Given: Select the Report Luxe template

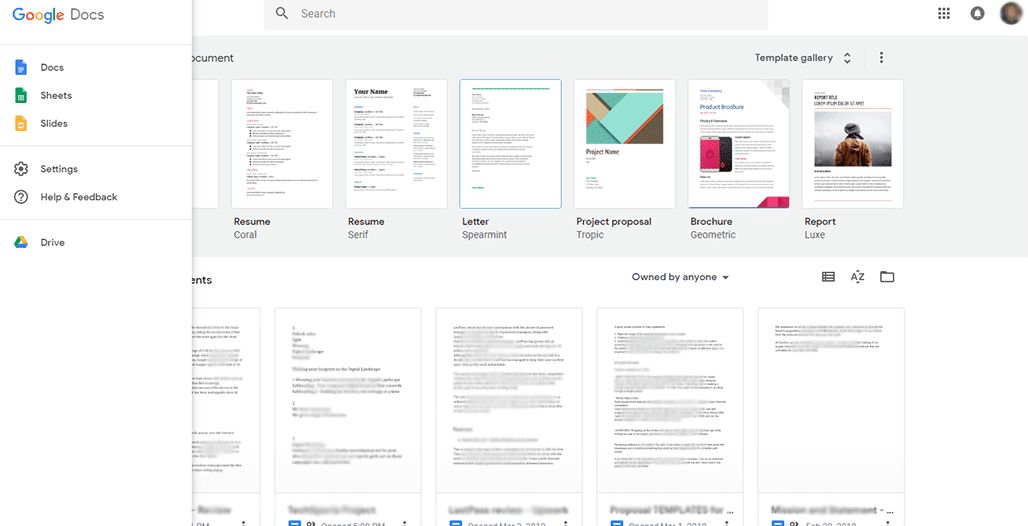Looking at the screenshot, I should pos(853,144).
